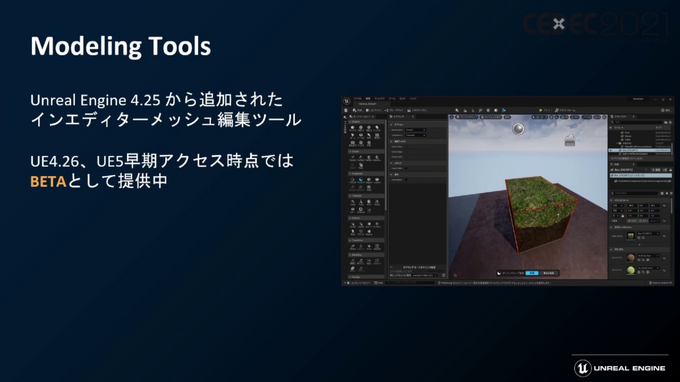Image resolution: width=680 pixels, height=382 pixels.
Task: Open the ウィンドウ menu
Action: (379, 98)
